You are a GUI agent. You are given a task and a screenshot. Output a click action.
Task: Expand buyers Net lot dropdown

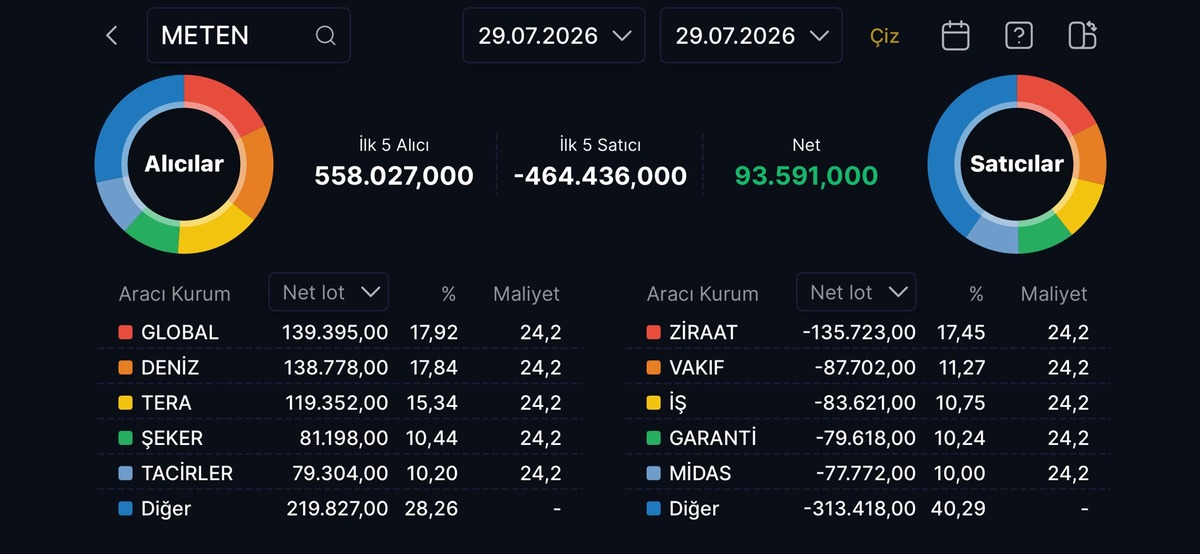tap(329, 292)
